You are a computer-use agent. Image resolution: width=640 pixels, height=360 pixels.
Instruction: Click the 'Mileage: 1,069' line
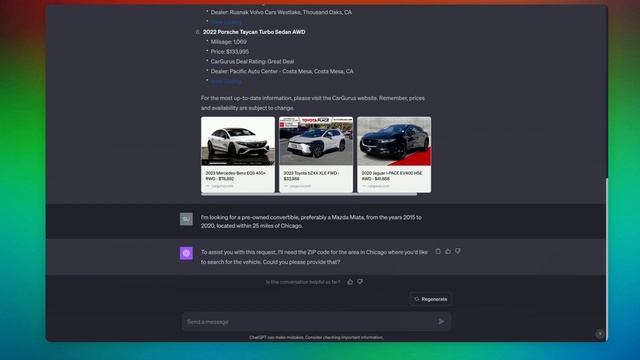229,42
